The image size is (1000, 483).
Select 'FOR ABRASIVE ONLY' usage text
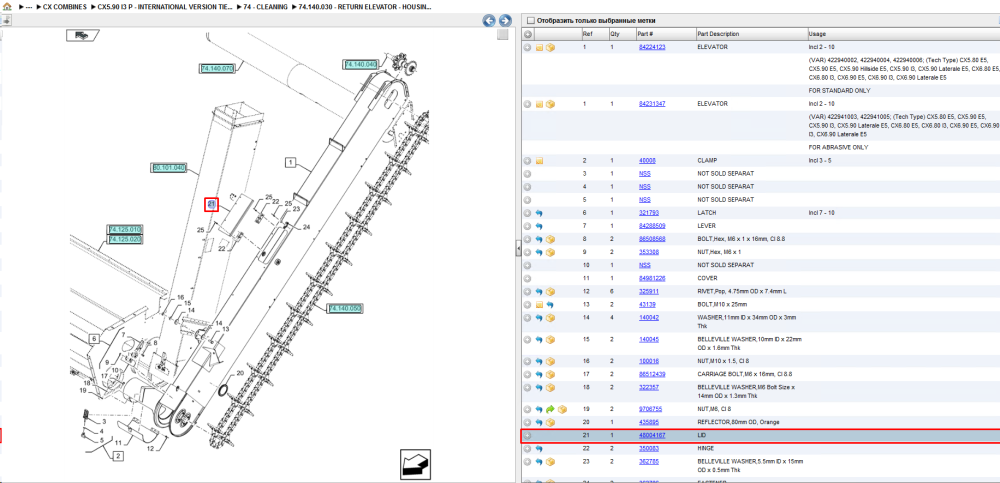[839, 147]
